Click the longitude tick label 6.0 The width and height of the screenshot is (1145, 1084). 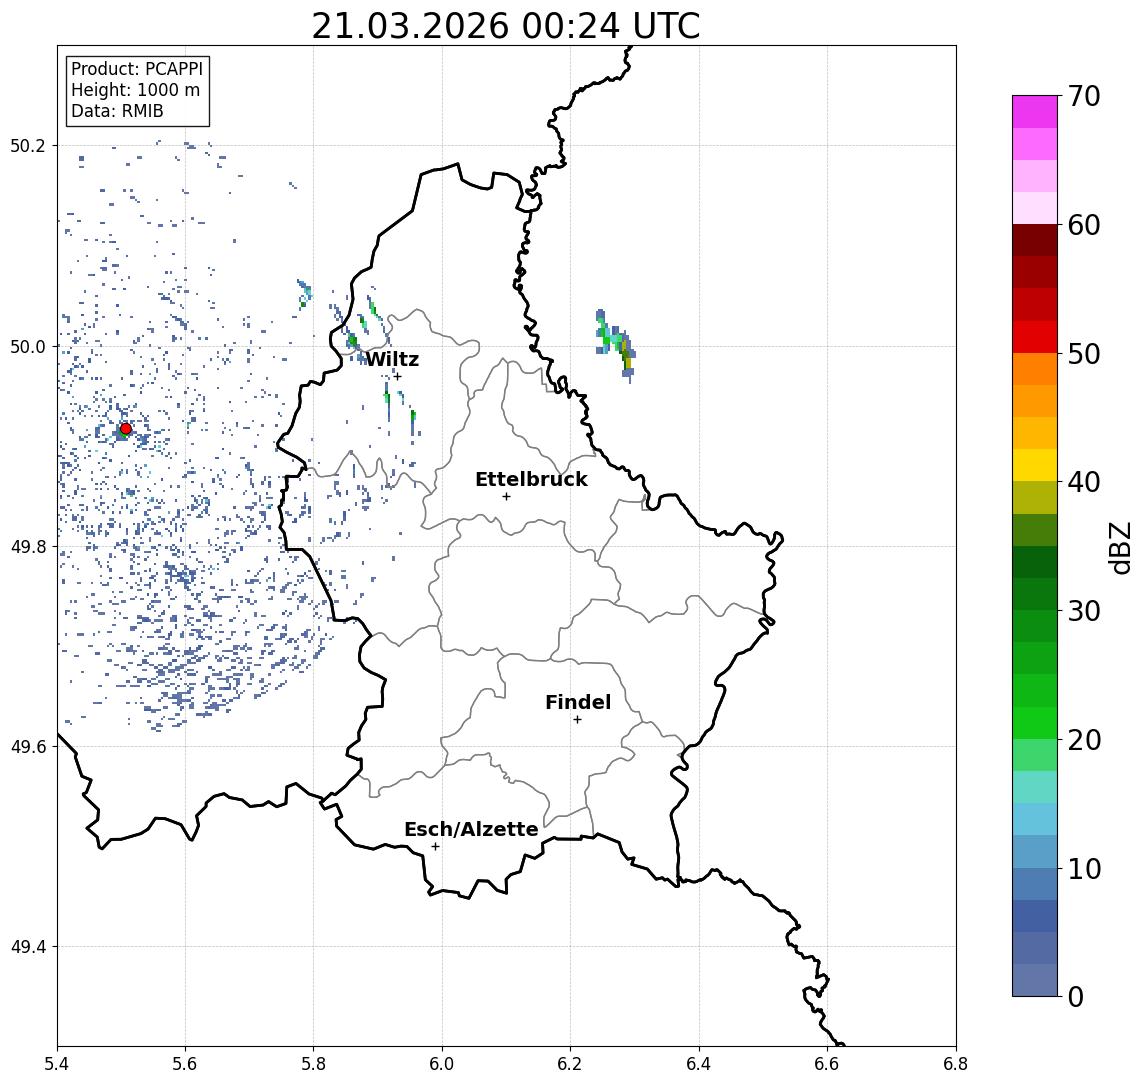[443, 1064]
